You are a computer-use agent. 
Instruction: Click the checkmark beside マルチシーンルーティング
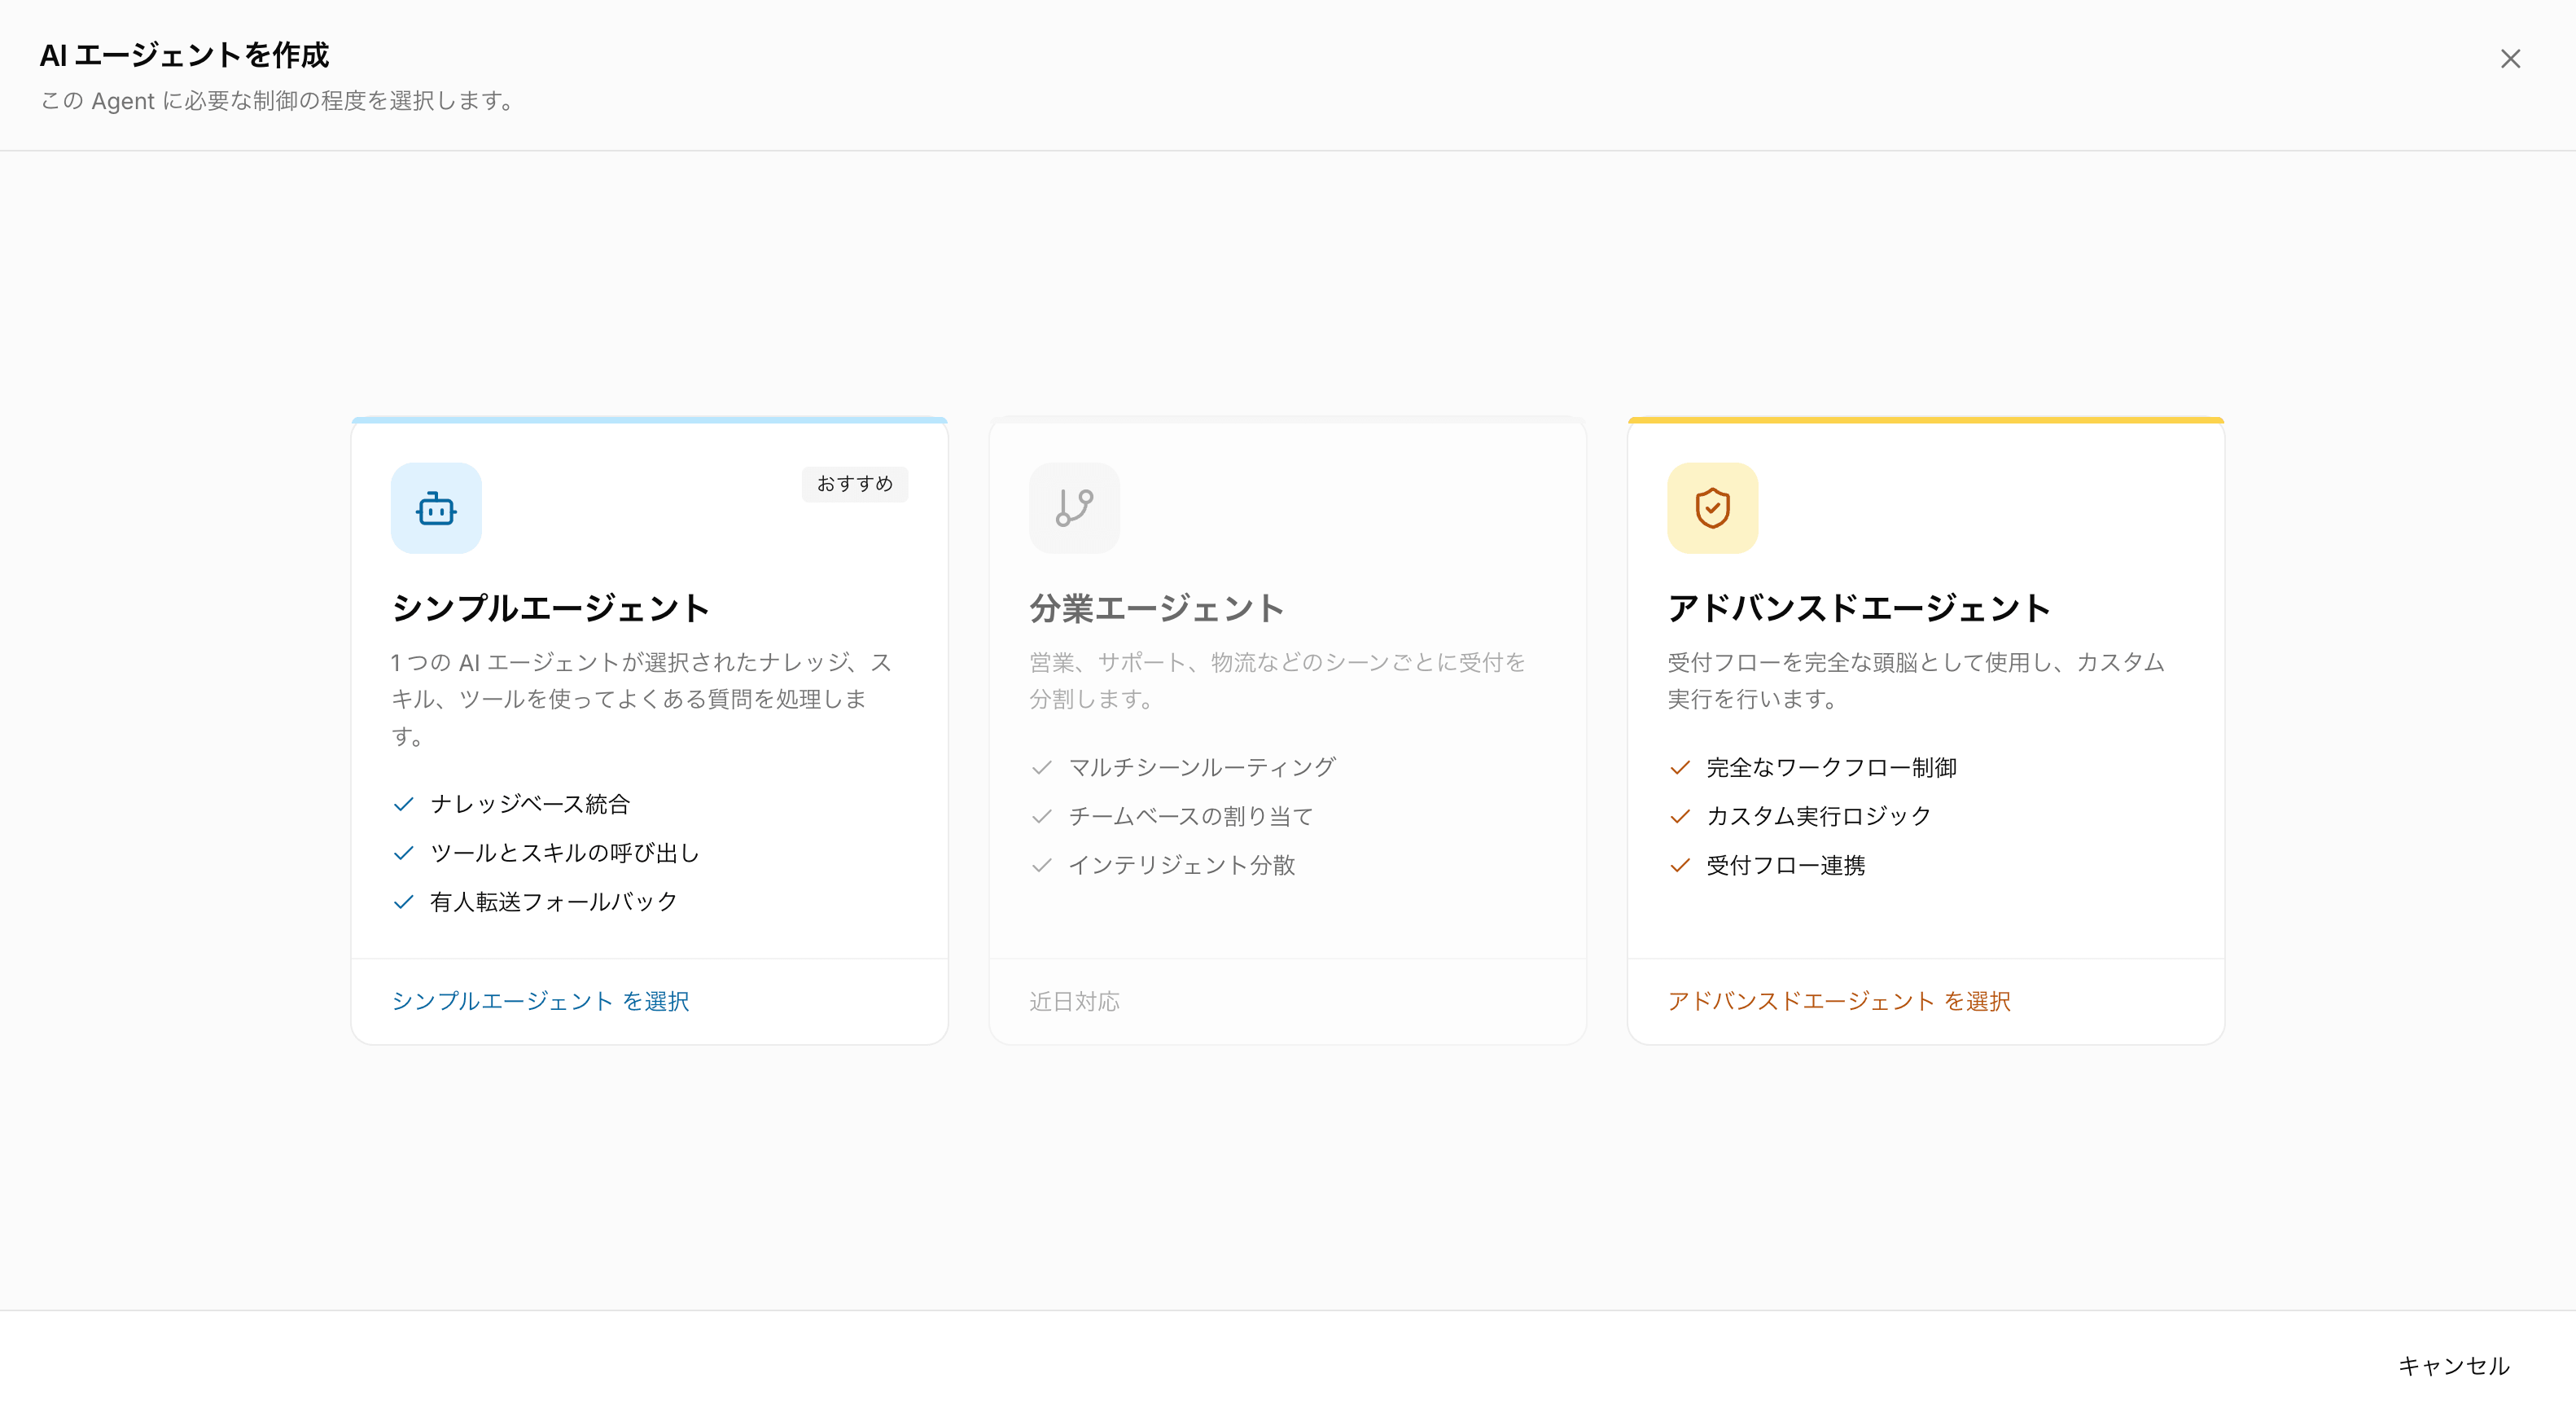(1041, 767)
